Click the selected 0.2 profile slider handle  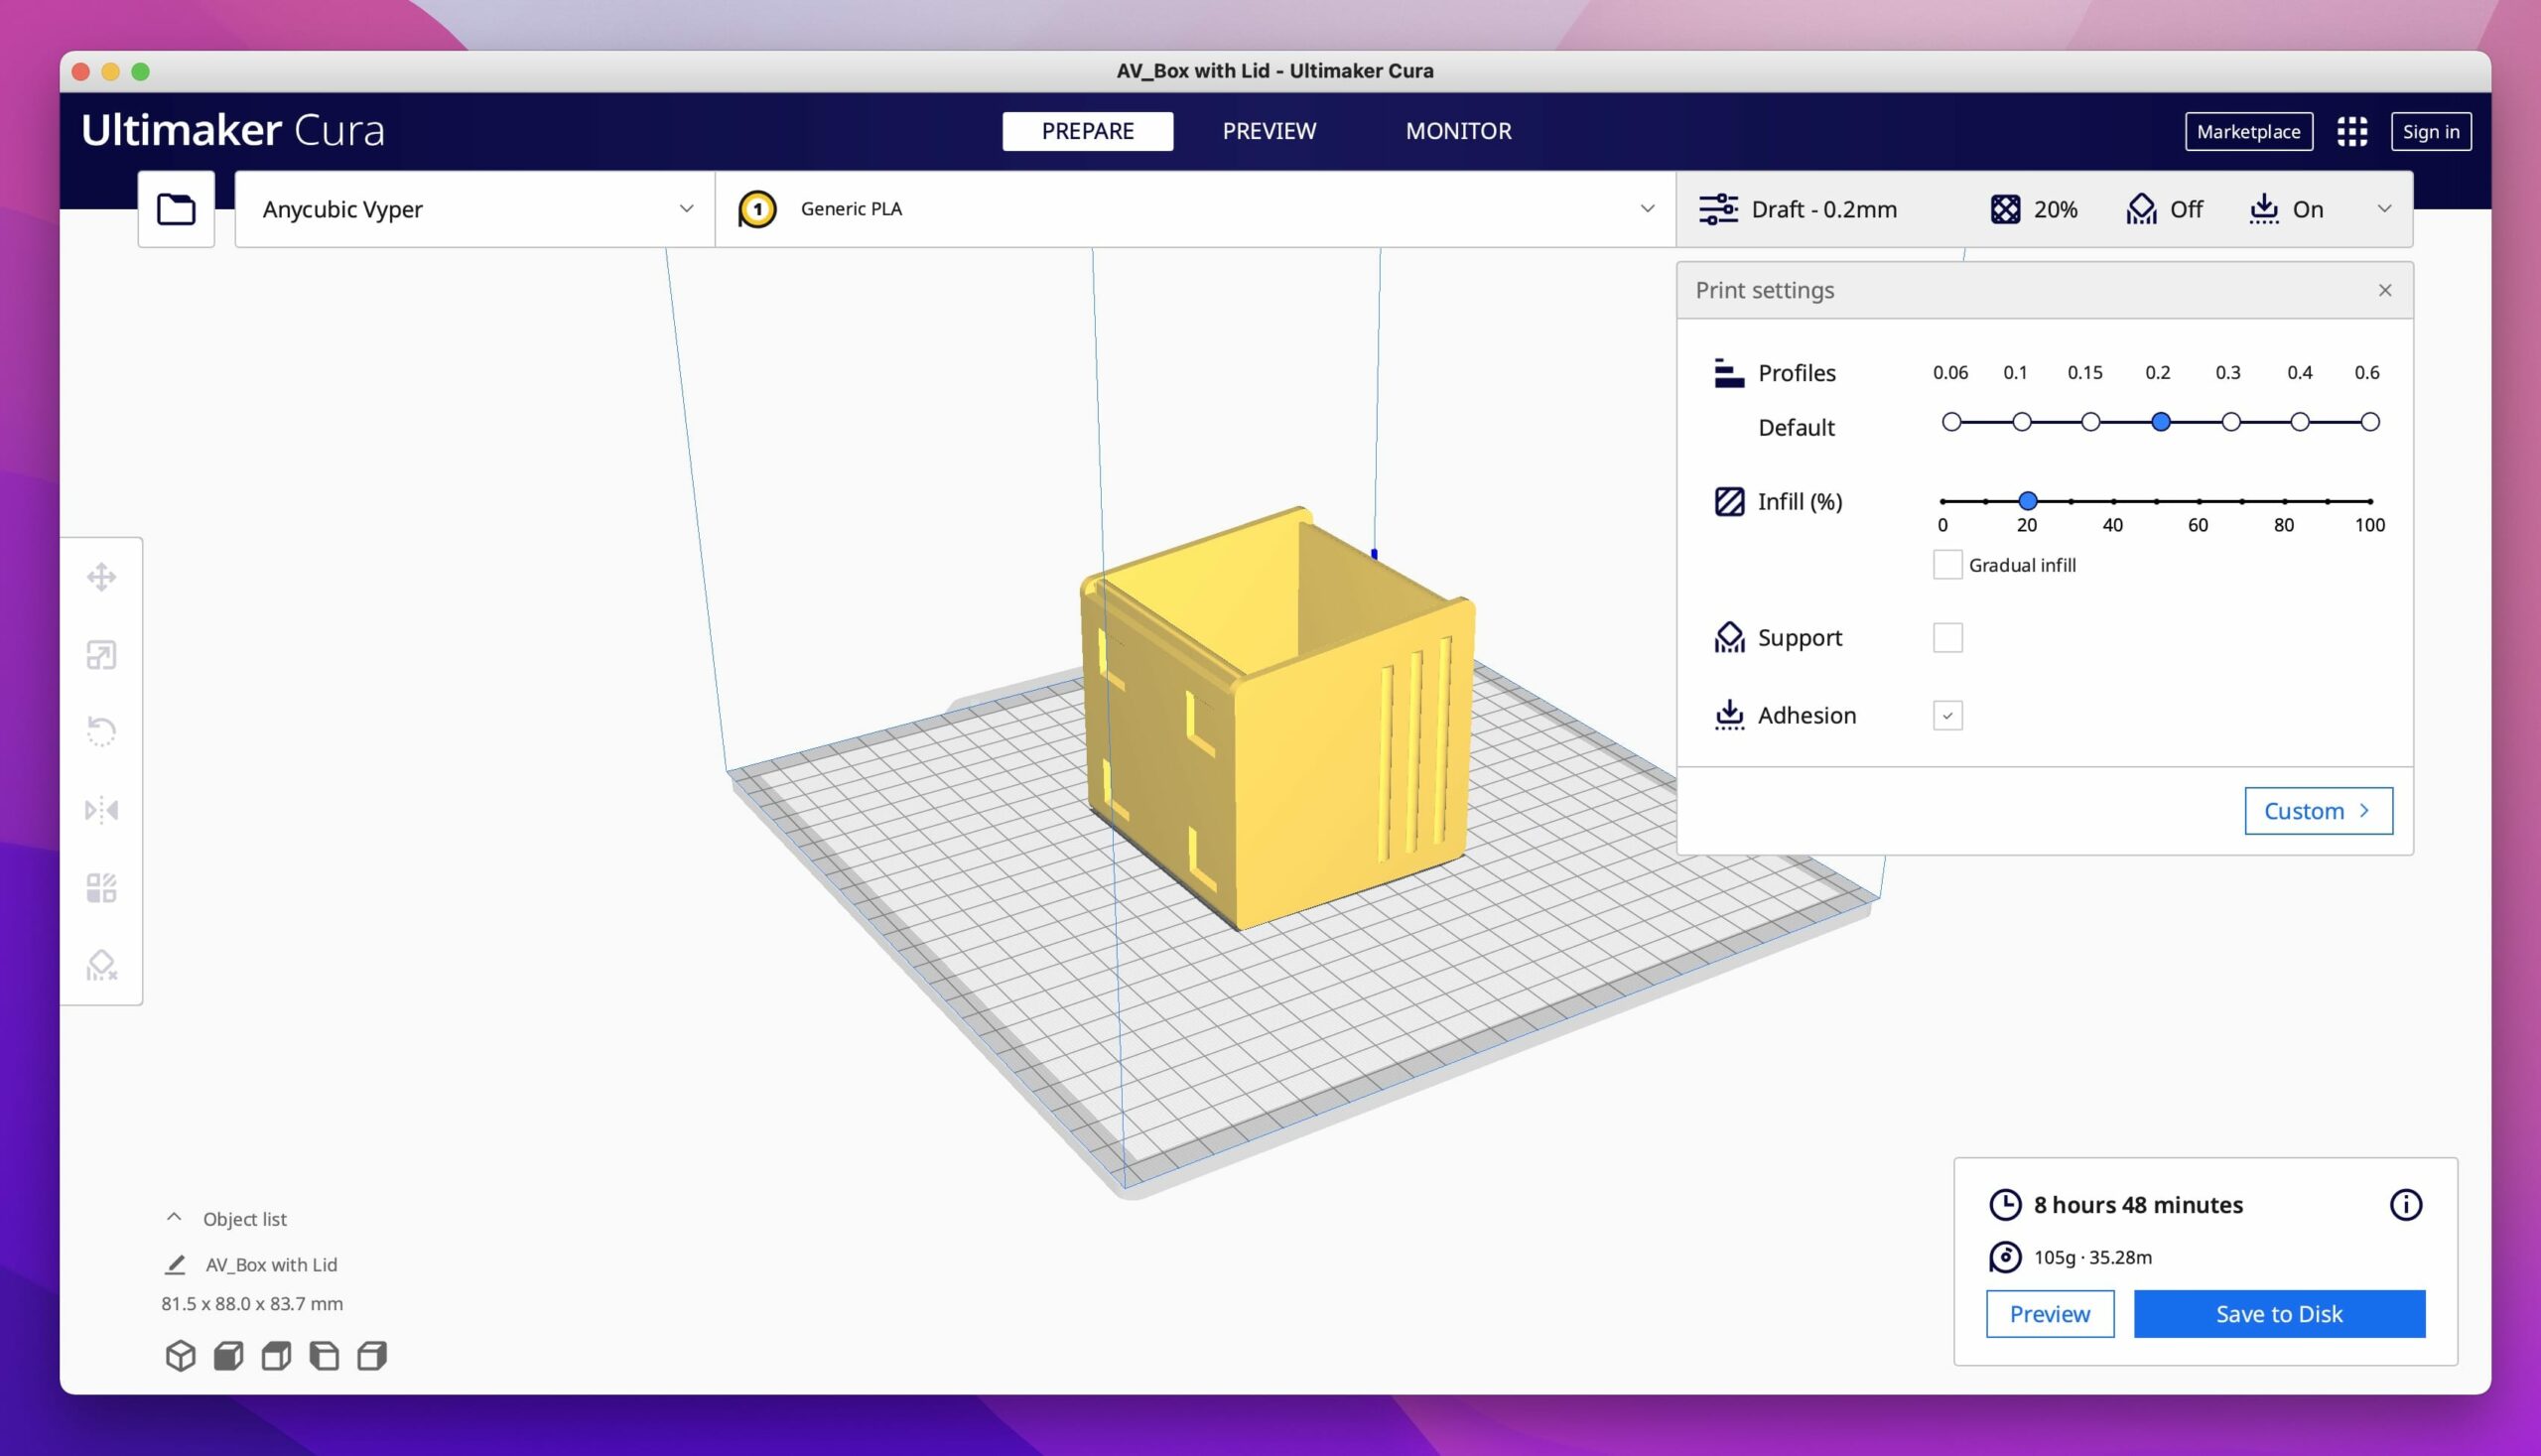[2160, 422]
